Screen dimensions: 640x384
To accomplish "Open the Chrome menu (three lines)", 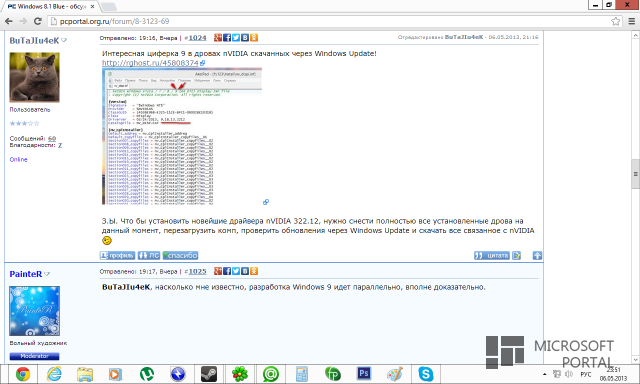I will coord(631,21).
